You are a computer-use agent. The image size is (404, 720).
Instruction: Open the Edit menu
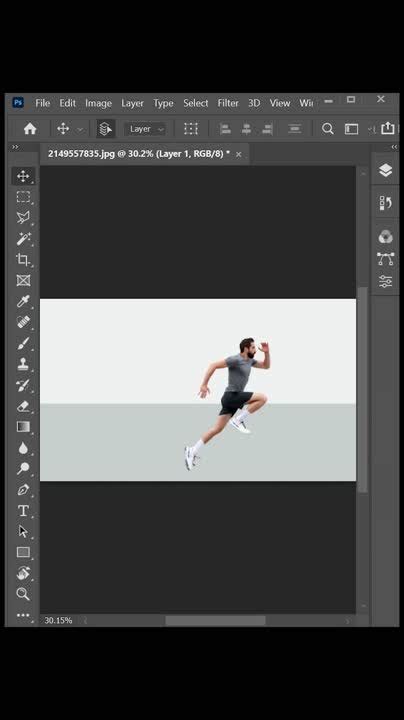click(67, 103)
